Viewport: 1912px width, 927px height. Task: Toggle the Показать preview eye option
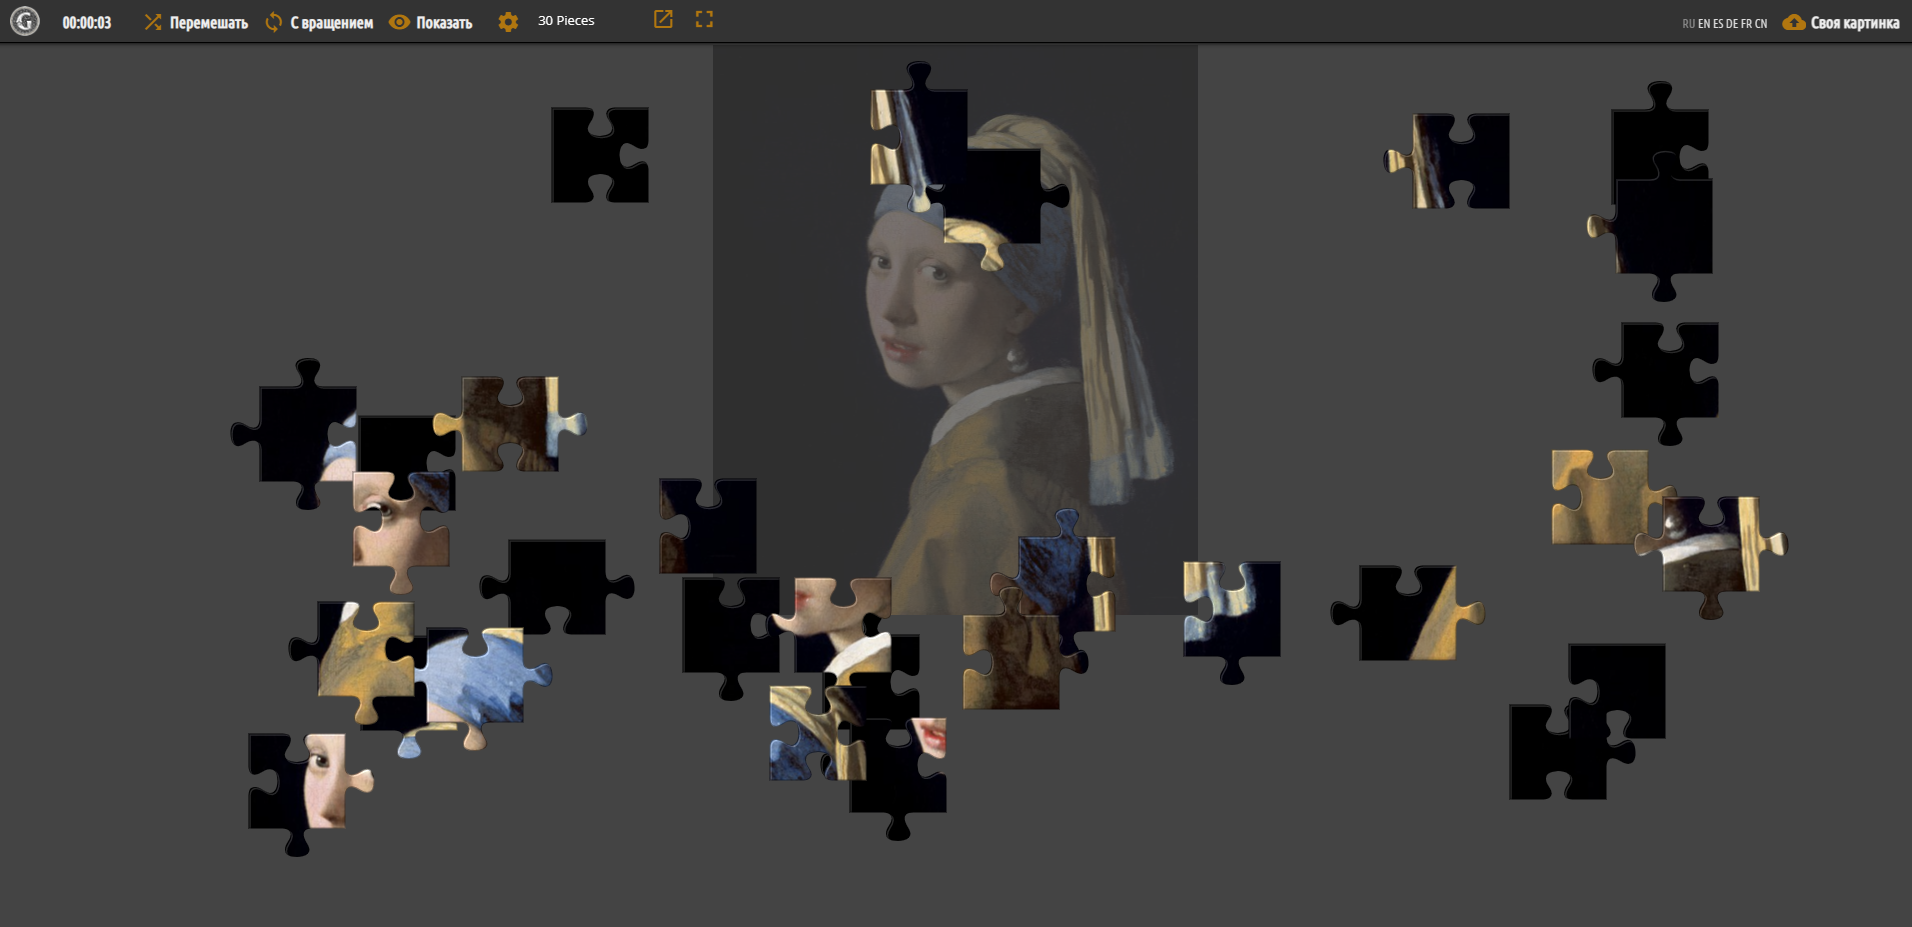pos(431,22)
